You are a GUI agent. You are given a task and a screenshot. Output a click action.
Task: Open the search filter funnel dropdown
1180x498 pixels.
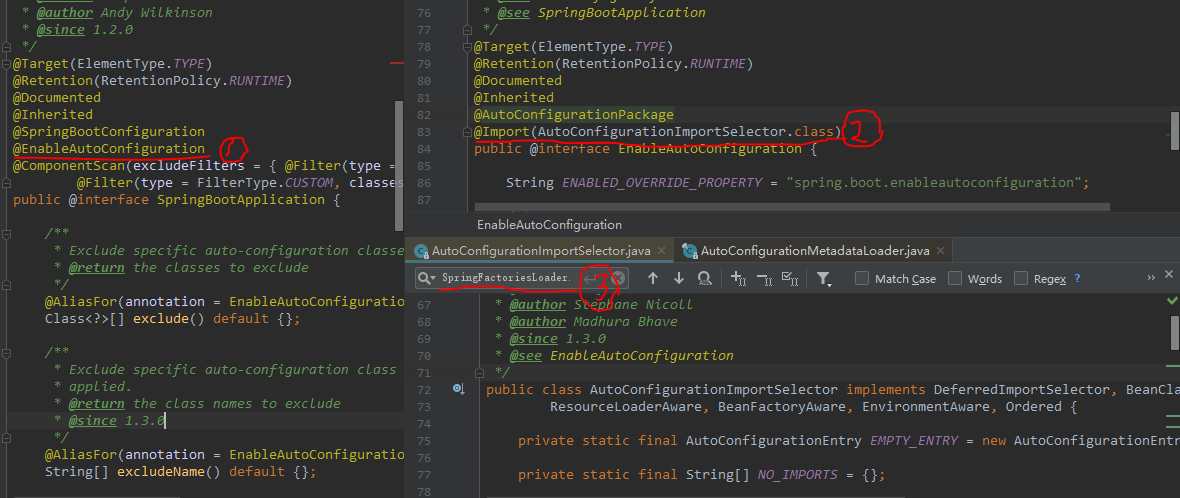(x=825, y=279)
